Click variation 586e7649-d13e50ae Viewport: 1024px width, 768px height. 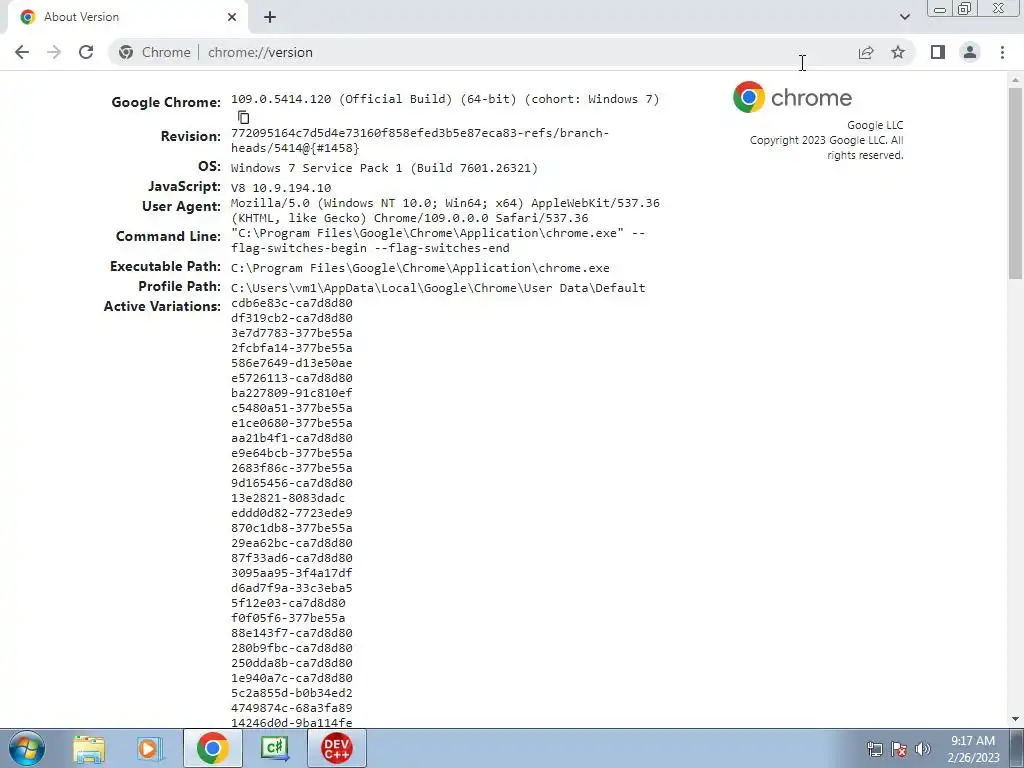[292, 363]
